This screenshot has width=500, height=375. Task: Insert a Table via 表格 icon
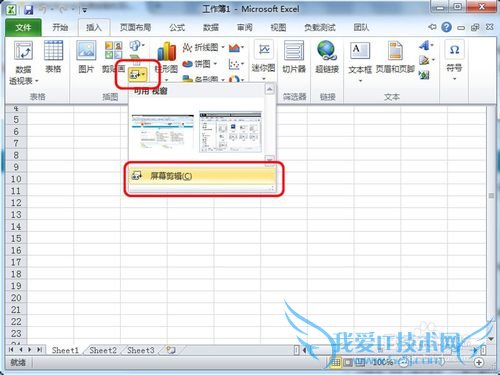tap(53, 51)
